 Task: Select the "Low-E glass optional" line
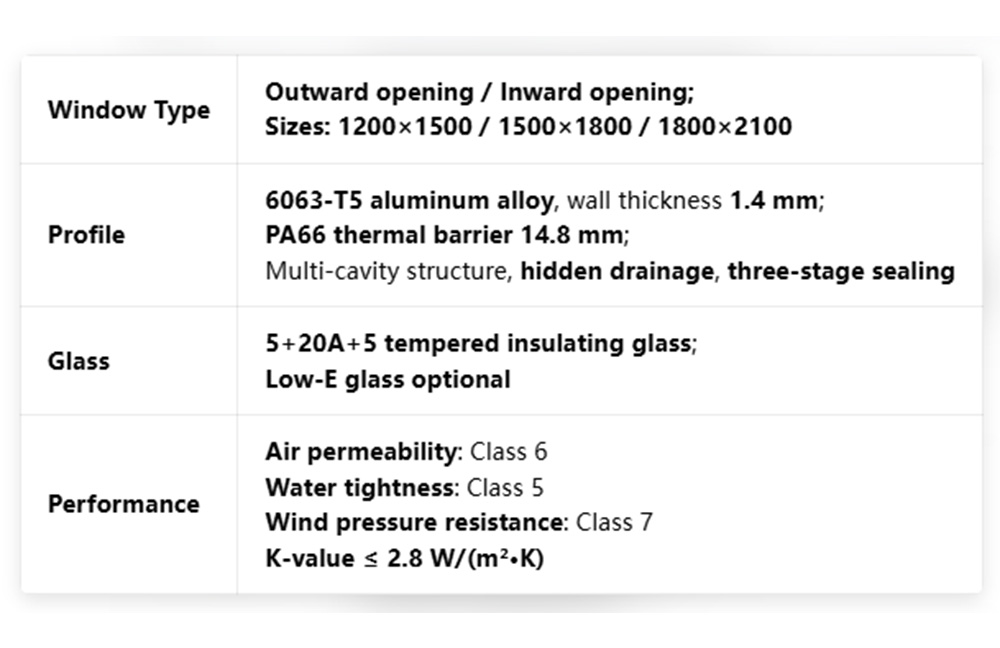[387, 380]
